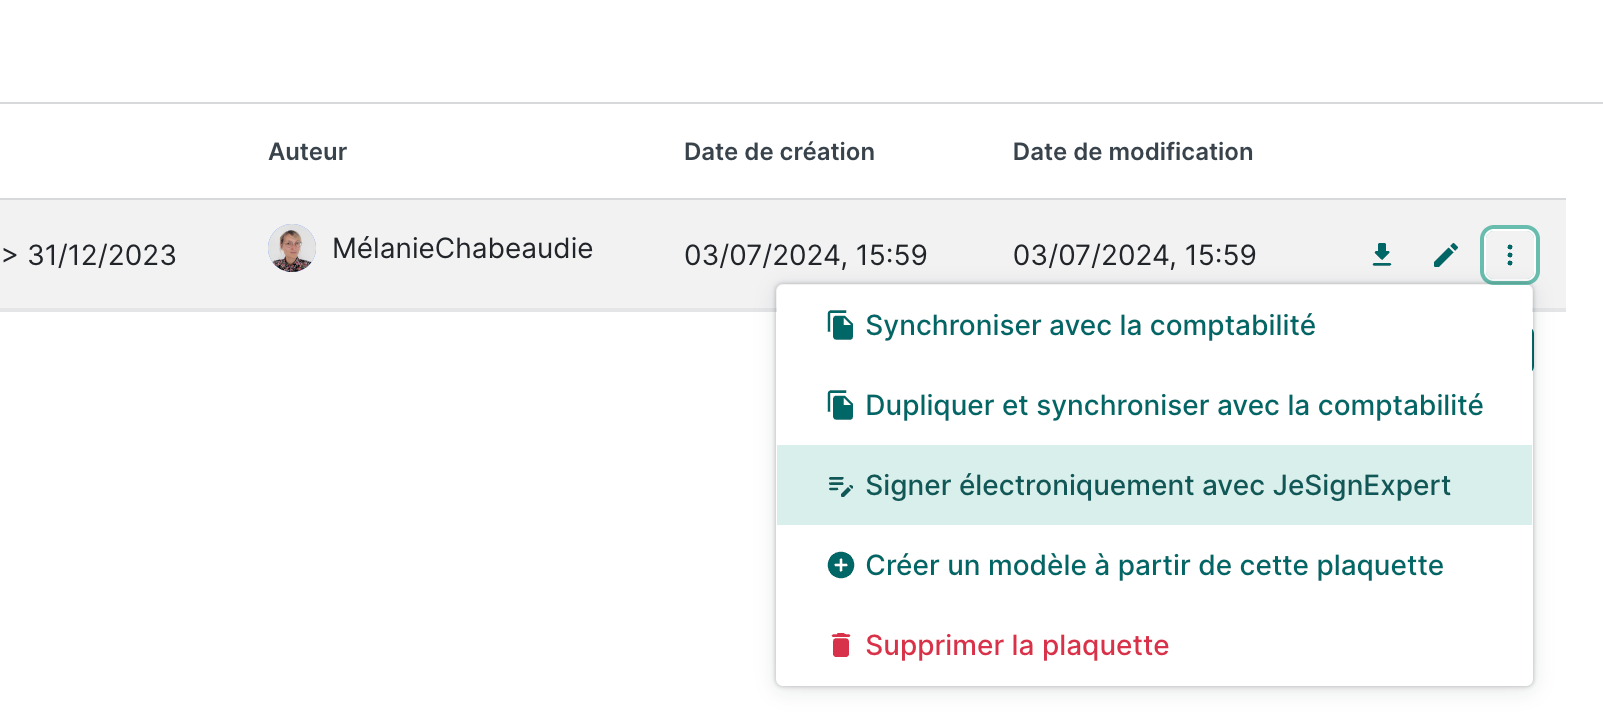Viewport: 1603px width, 712px height.
Task: Choose Créer un modèle à partir de cette plaquette
Action: tap(1154, 565)
